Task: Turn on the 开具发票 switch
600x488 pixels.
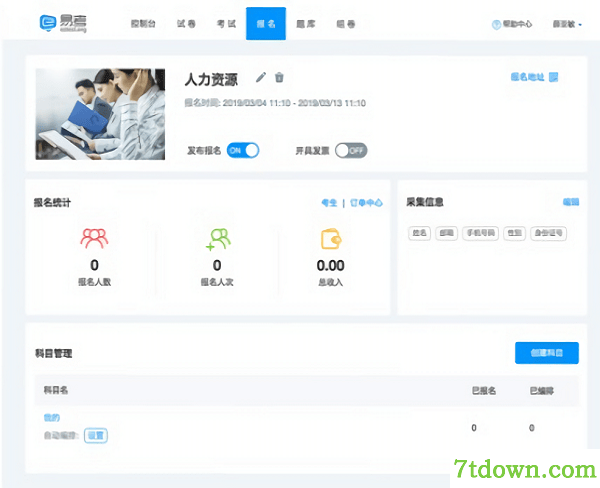Action: point(351,150)
